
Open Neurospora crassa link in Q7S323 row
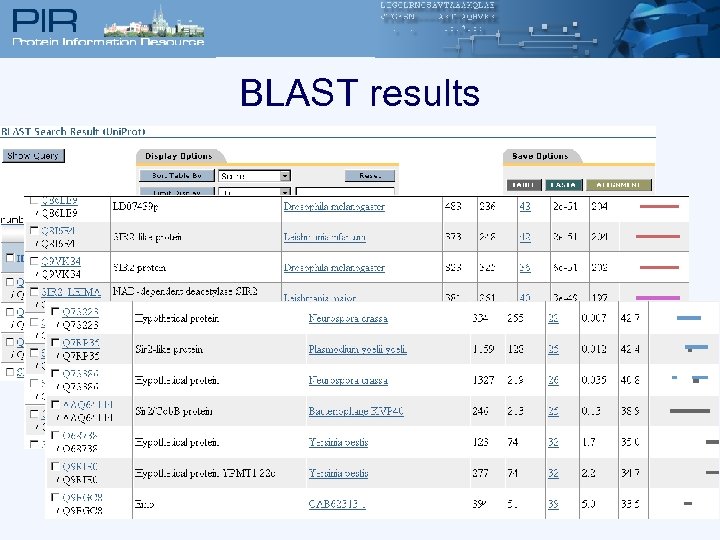[348, 318]
